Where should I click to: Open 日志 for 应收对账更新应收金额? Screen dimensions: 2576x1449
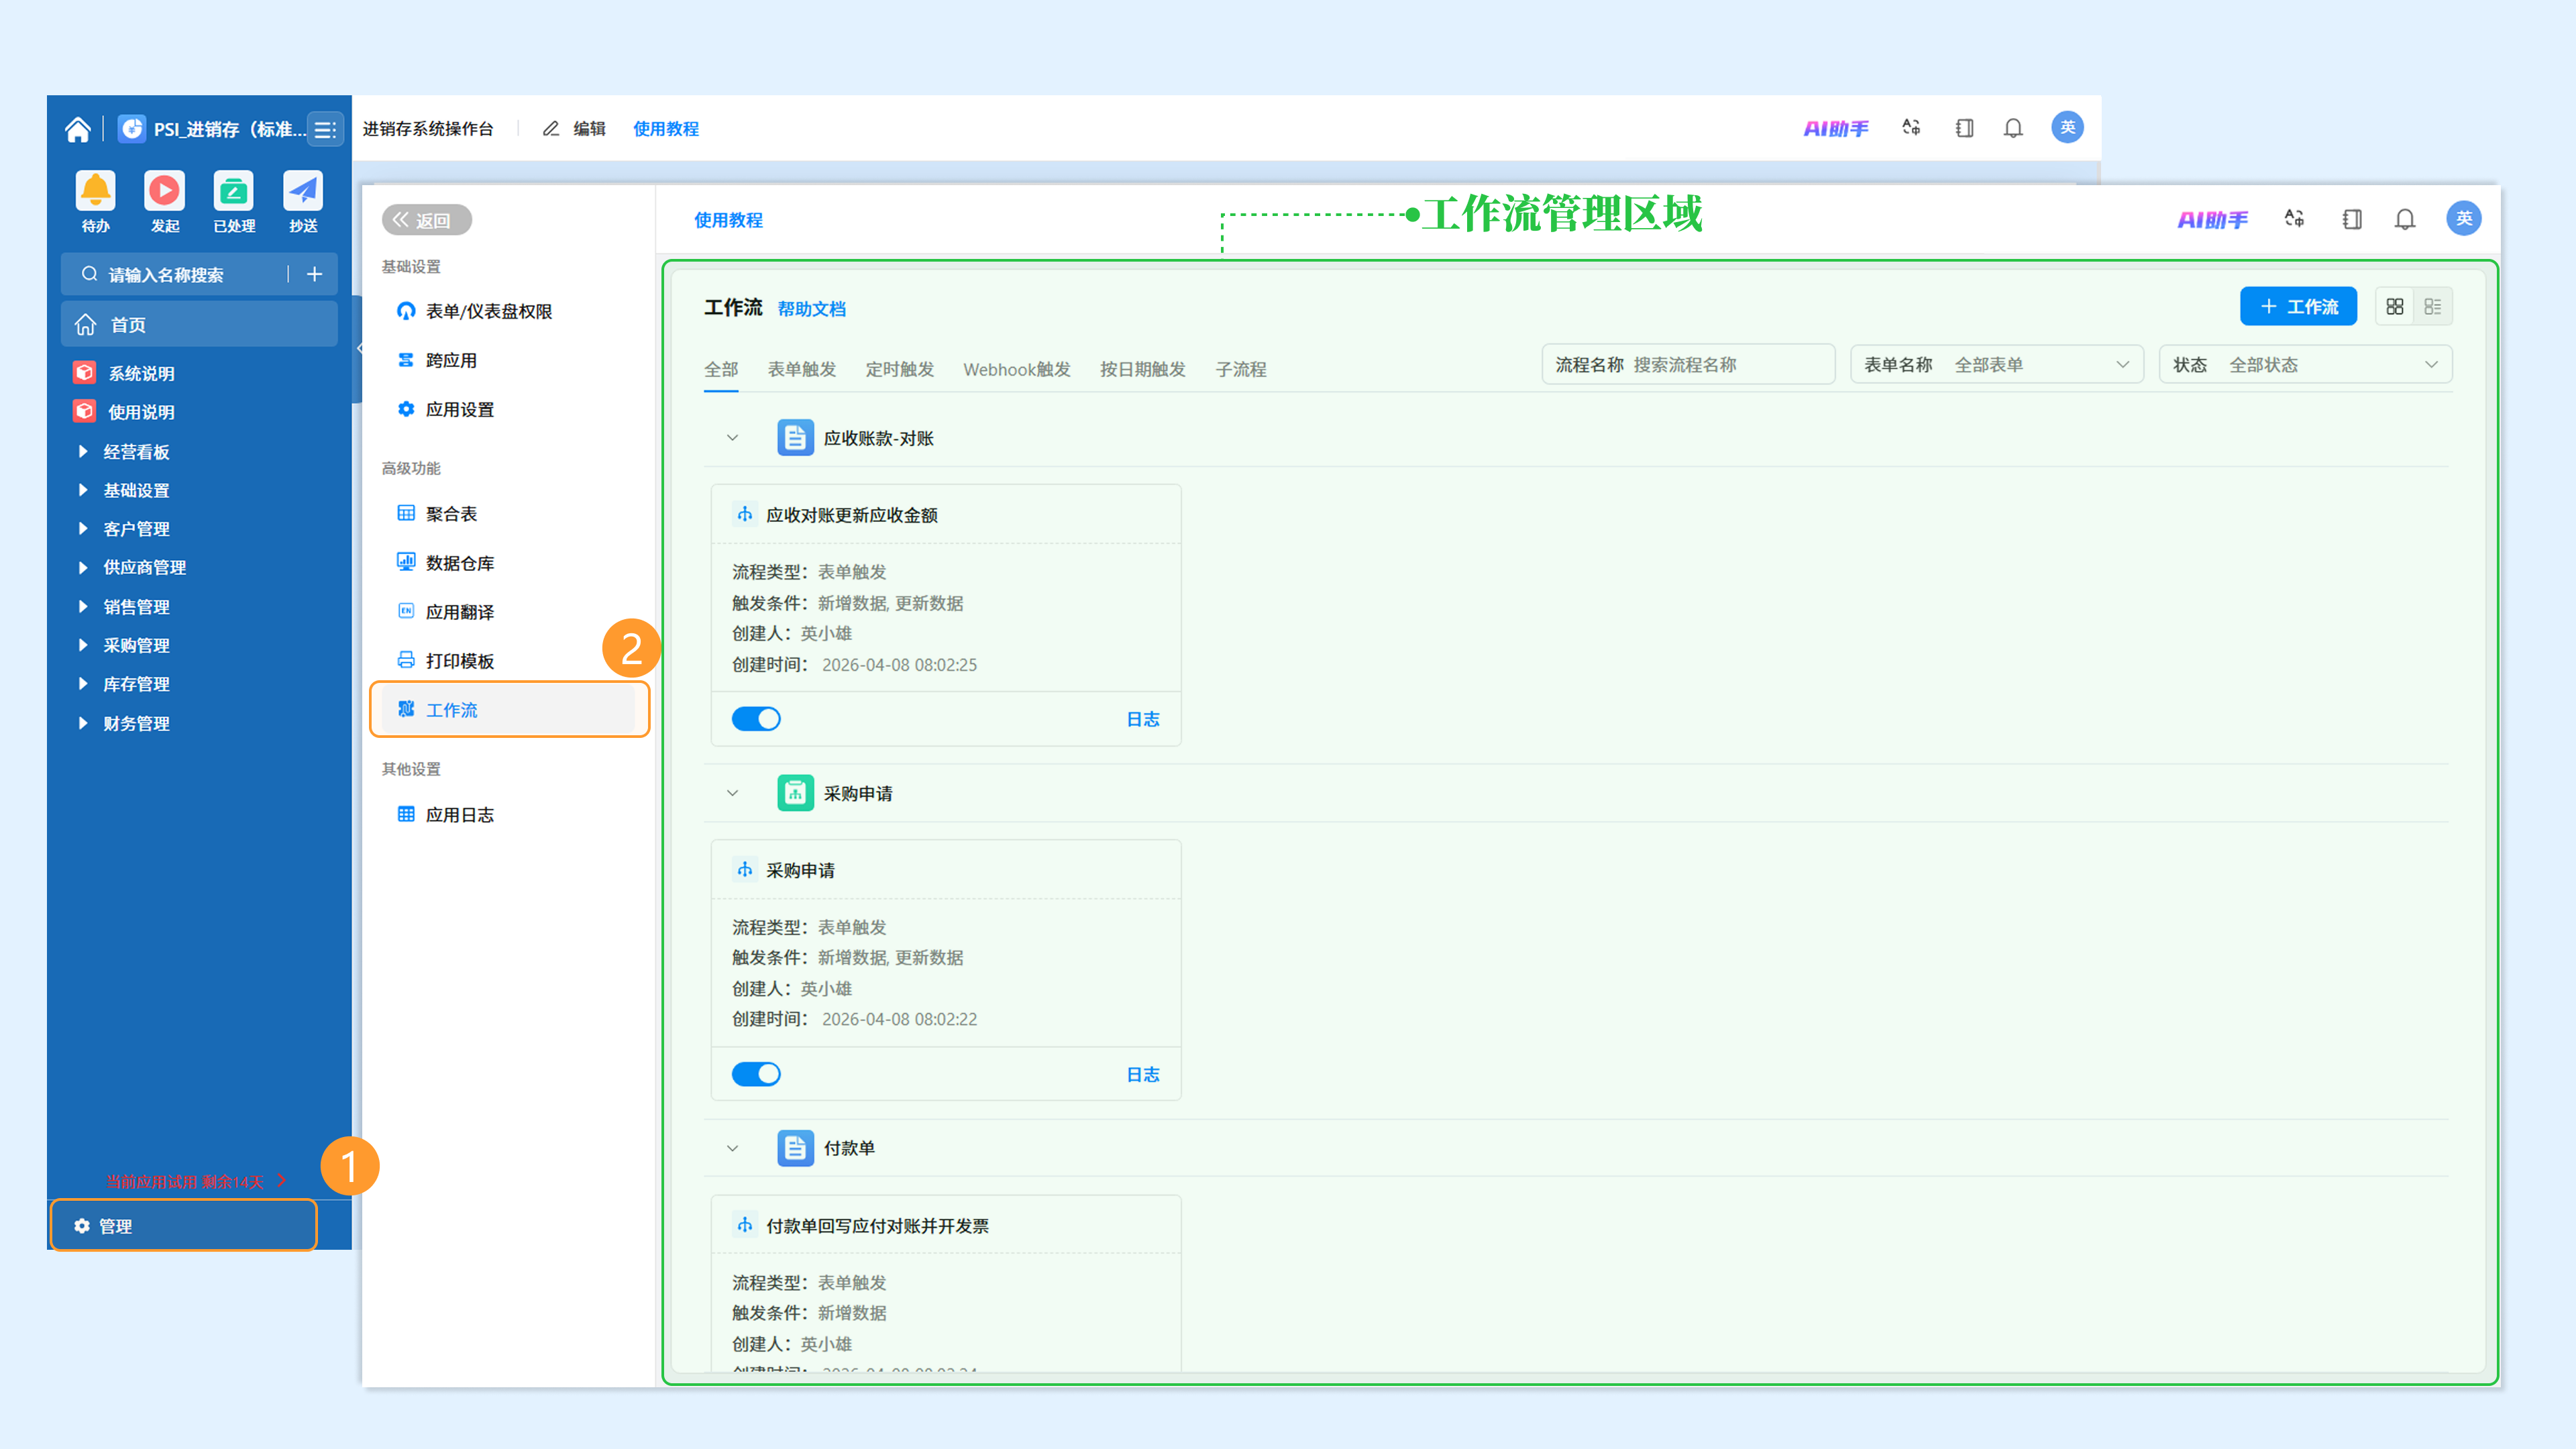pos(1143,719)
